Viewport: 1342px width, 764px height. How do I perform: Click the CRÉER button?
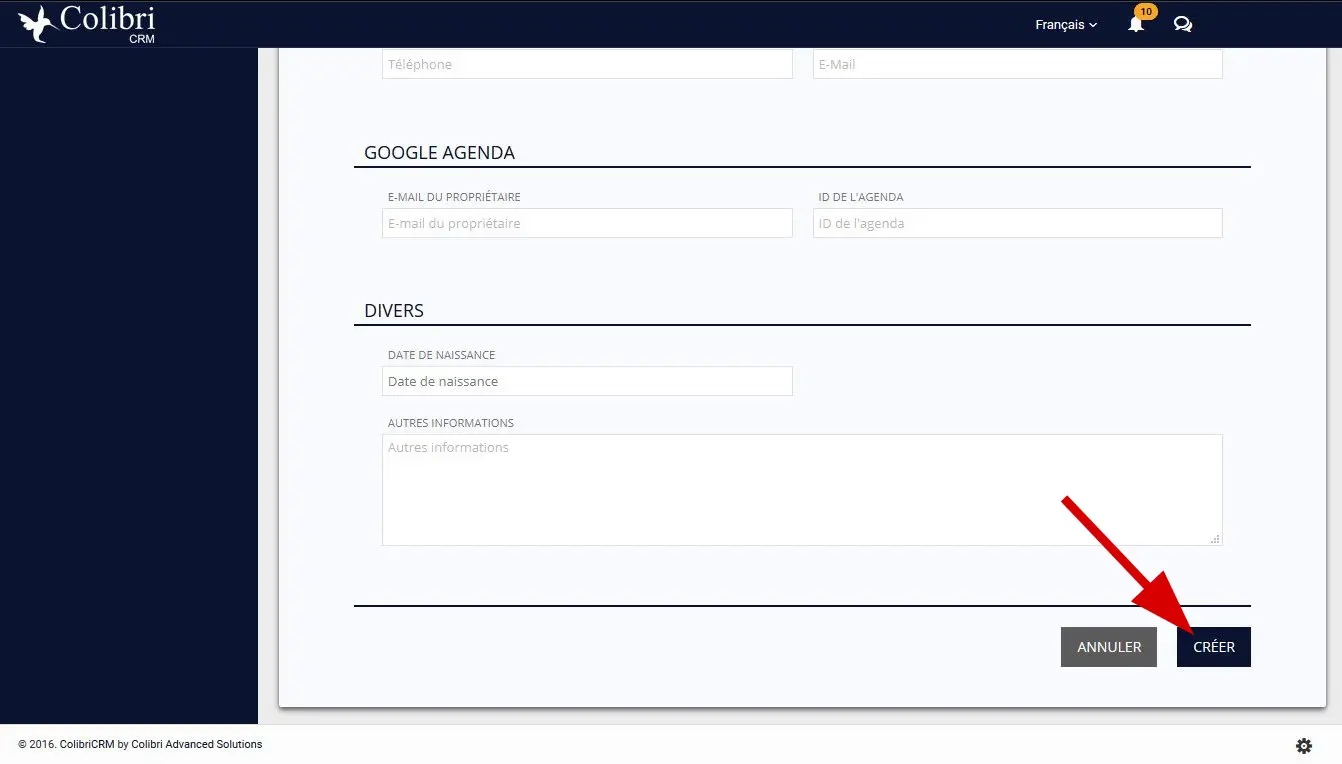1214,647
